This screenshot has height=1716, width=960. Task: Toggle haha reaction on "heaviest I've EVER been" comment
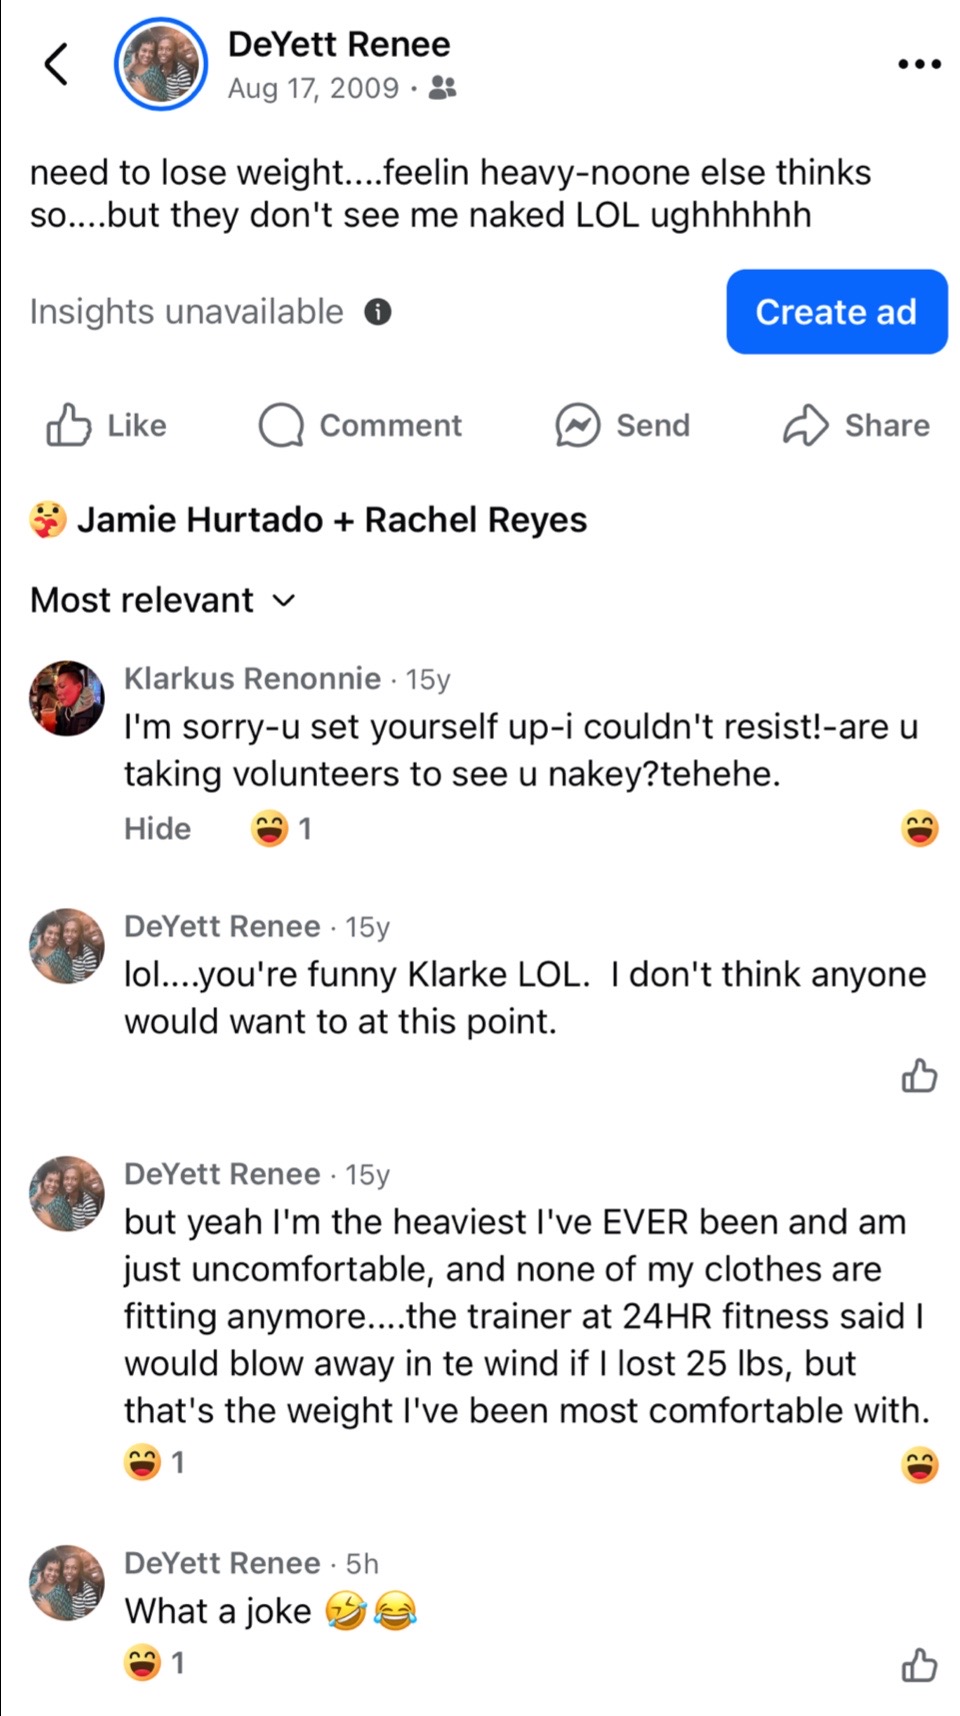[x=920, y=1464]
